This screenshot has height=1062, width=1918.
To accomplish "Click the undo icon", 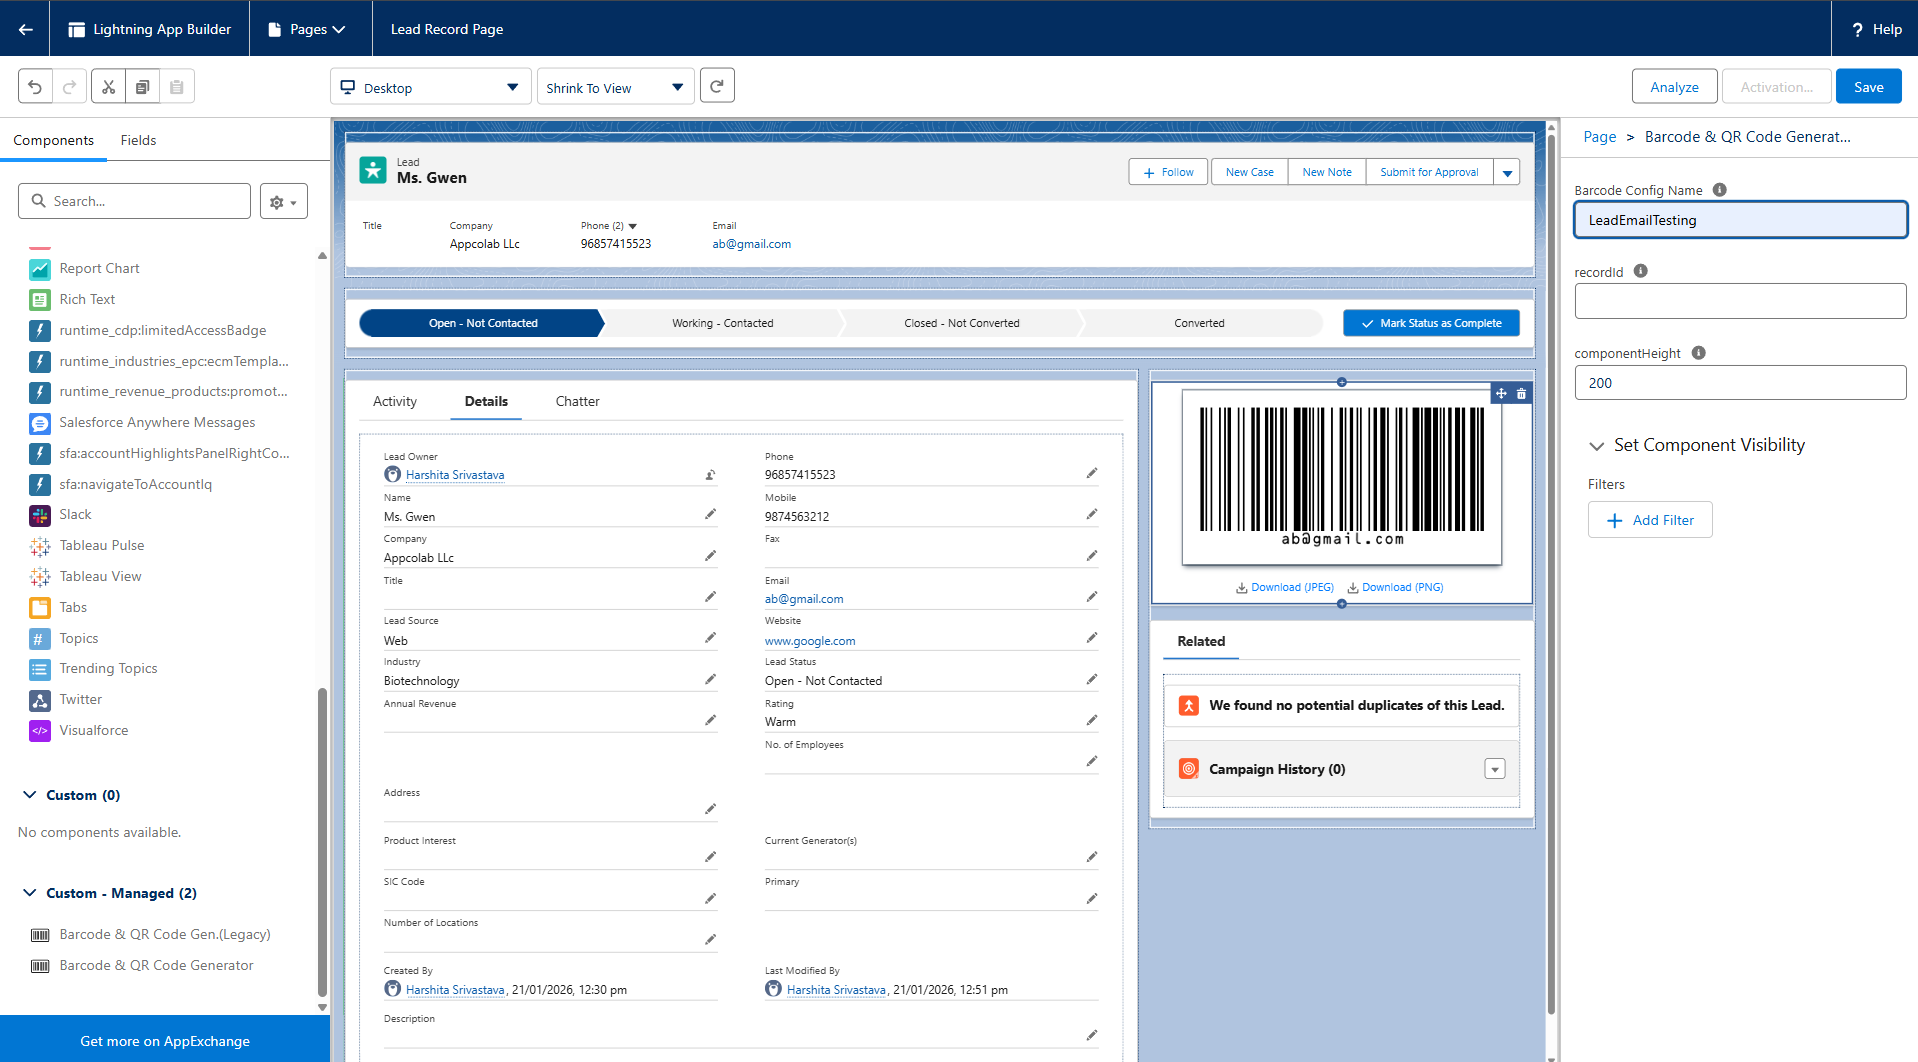I will click(x=35, y=87).
